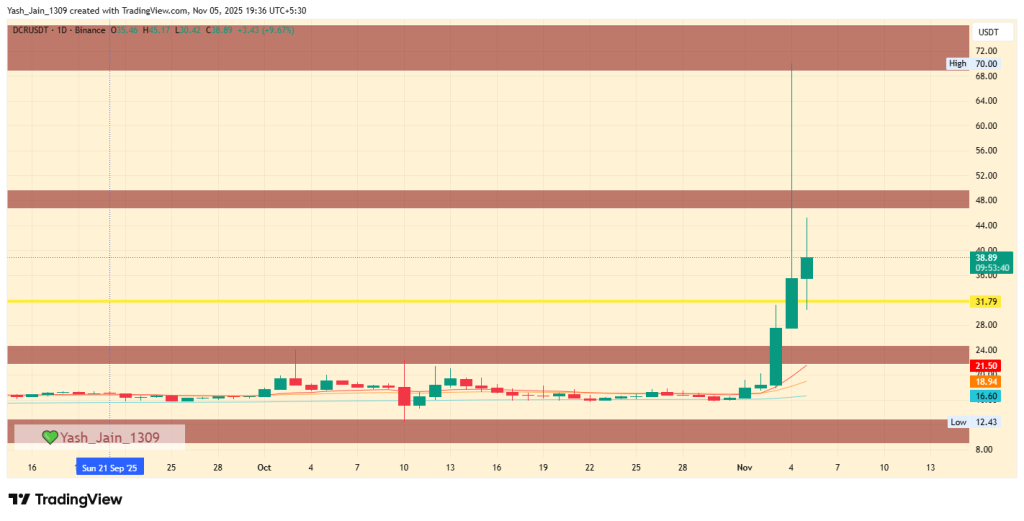Click the High 70.00 marker label
Viewport: 1024px width, 521px height.
[x=974, y=63]
